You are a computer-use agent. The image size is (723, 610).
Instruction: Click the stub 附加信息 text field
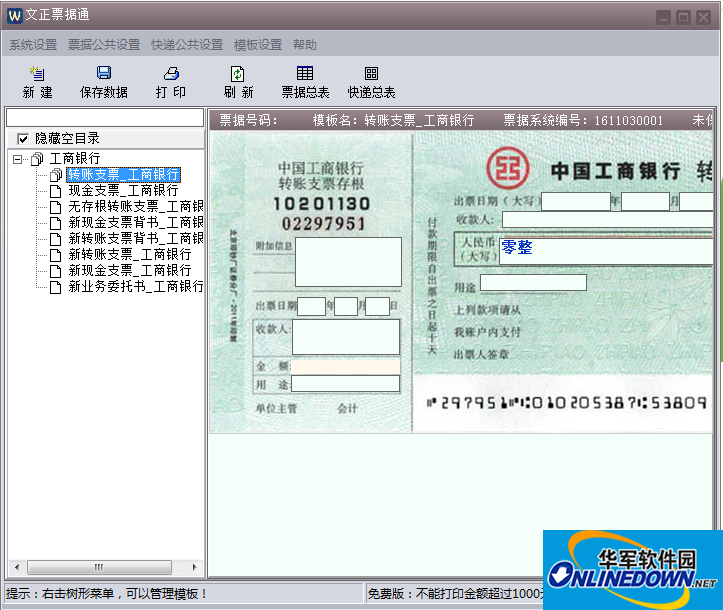(x=348, y=262)
